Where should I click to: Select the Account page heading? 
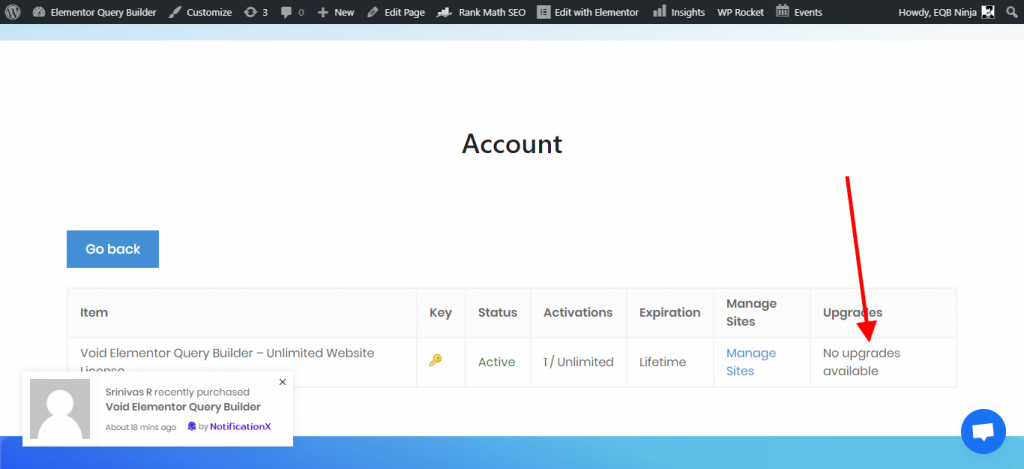coord(512,144)
